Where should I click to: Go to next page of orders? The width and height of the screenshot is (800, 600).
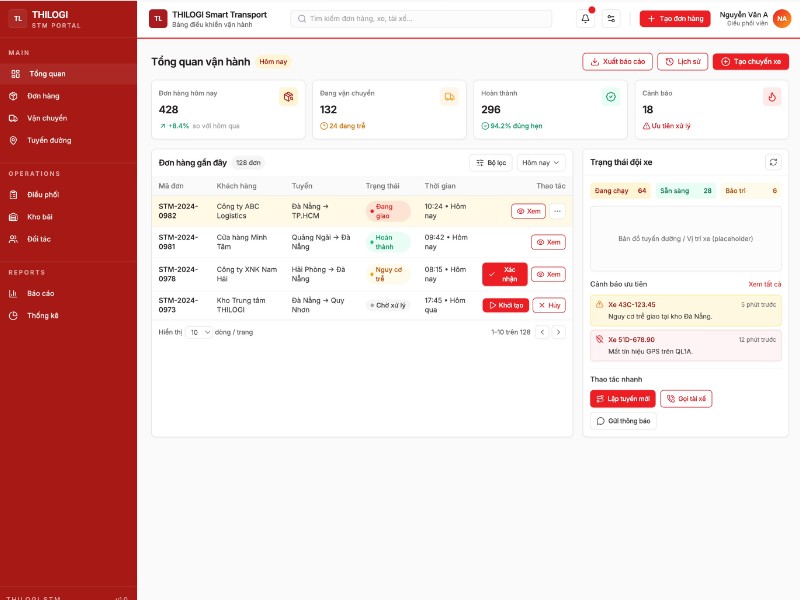click(558, 332)
